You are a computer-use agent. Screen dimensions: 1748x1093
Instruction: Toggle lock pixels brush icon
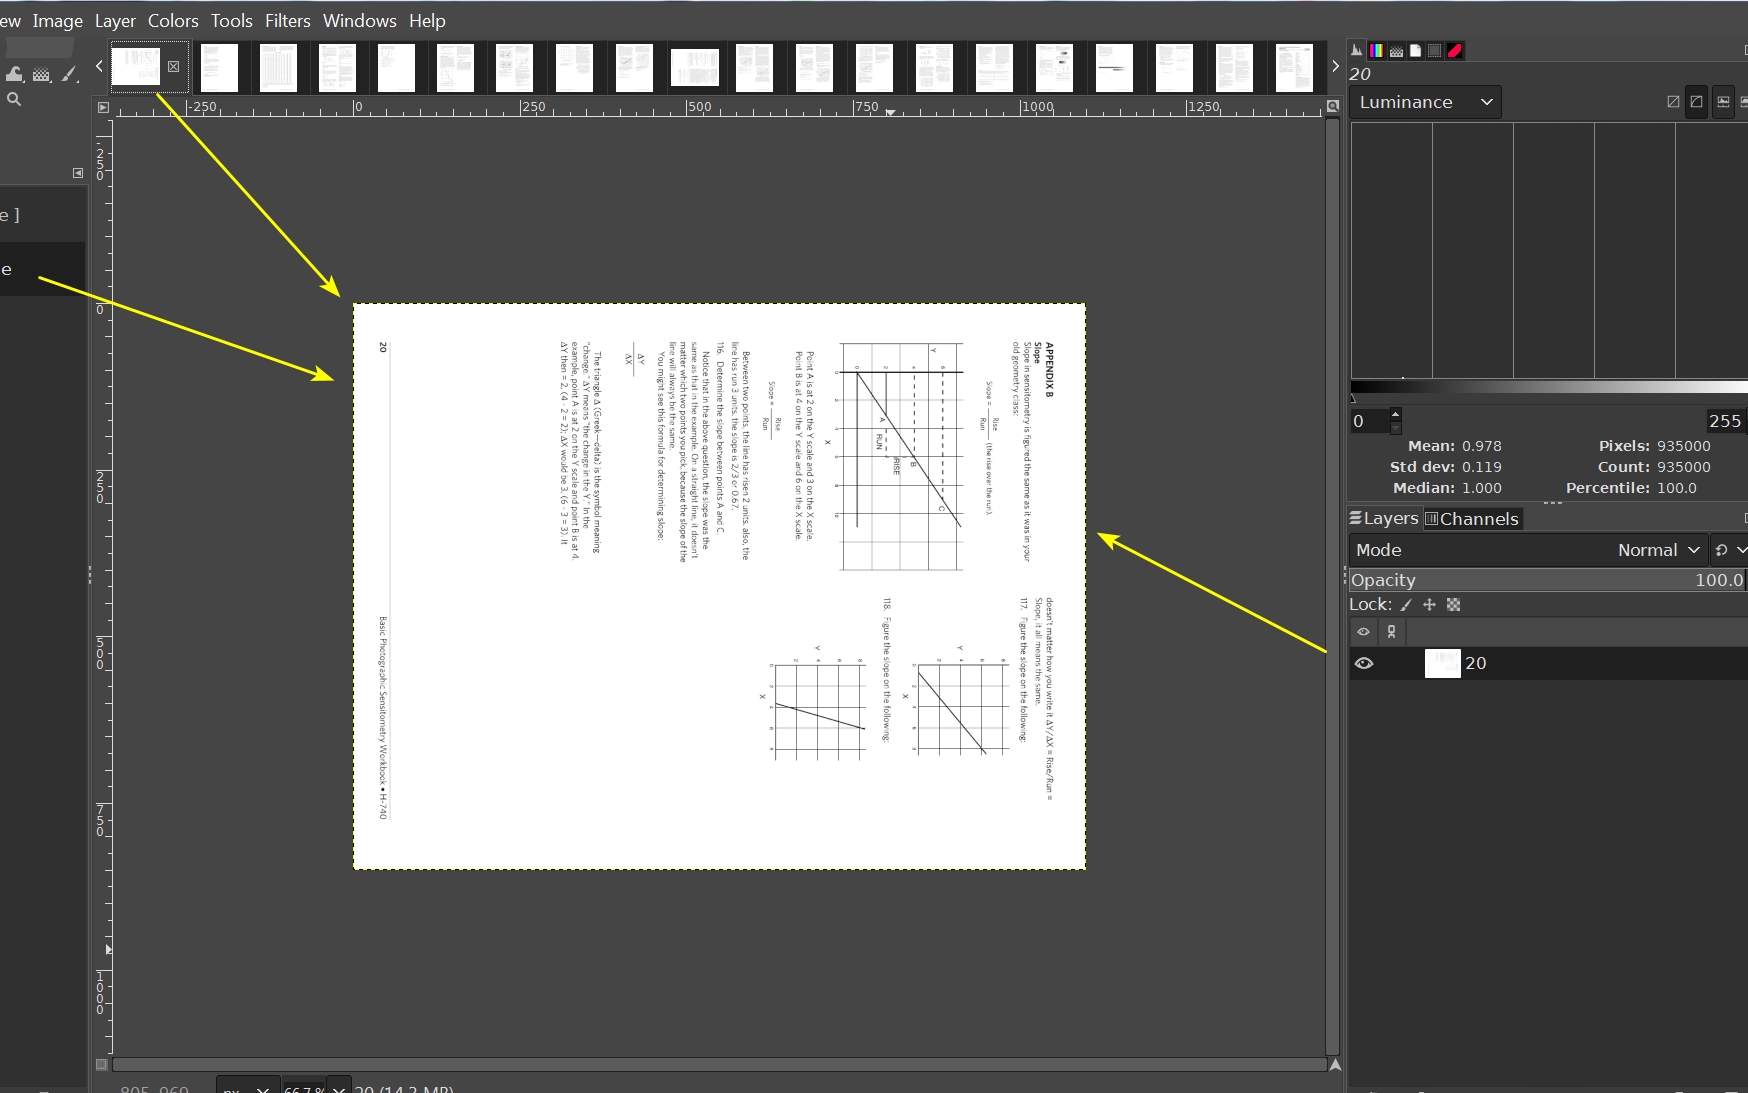(1406, 605)
